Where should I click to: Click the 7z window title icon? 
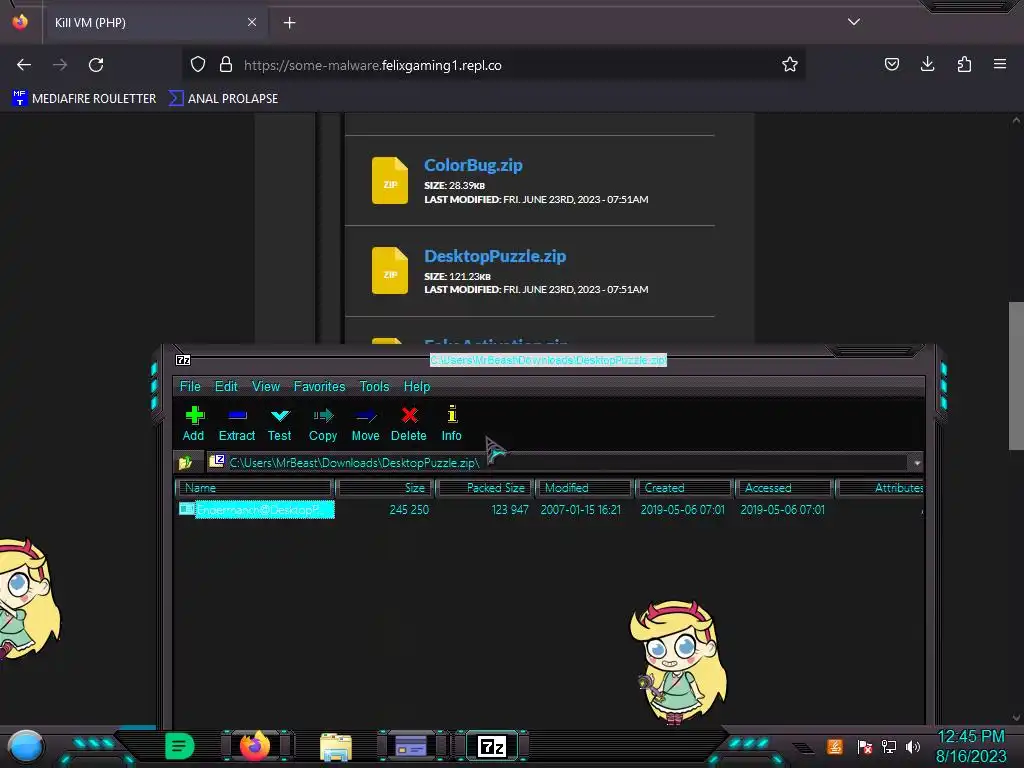click(183, 360)
